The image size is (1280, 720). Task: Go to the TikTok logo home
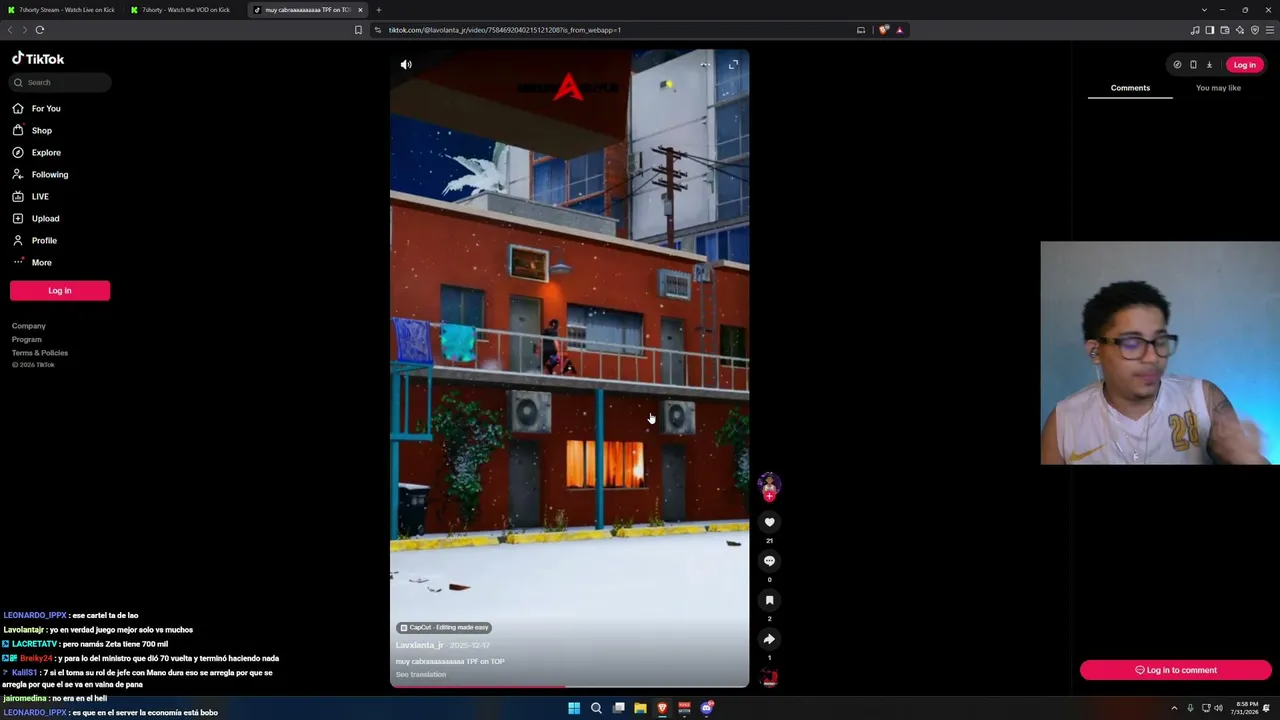click(38, 59)
